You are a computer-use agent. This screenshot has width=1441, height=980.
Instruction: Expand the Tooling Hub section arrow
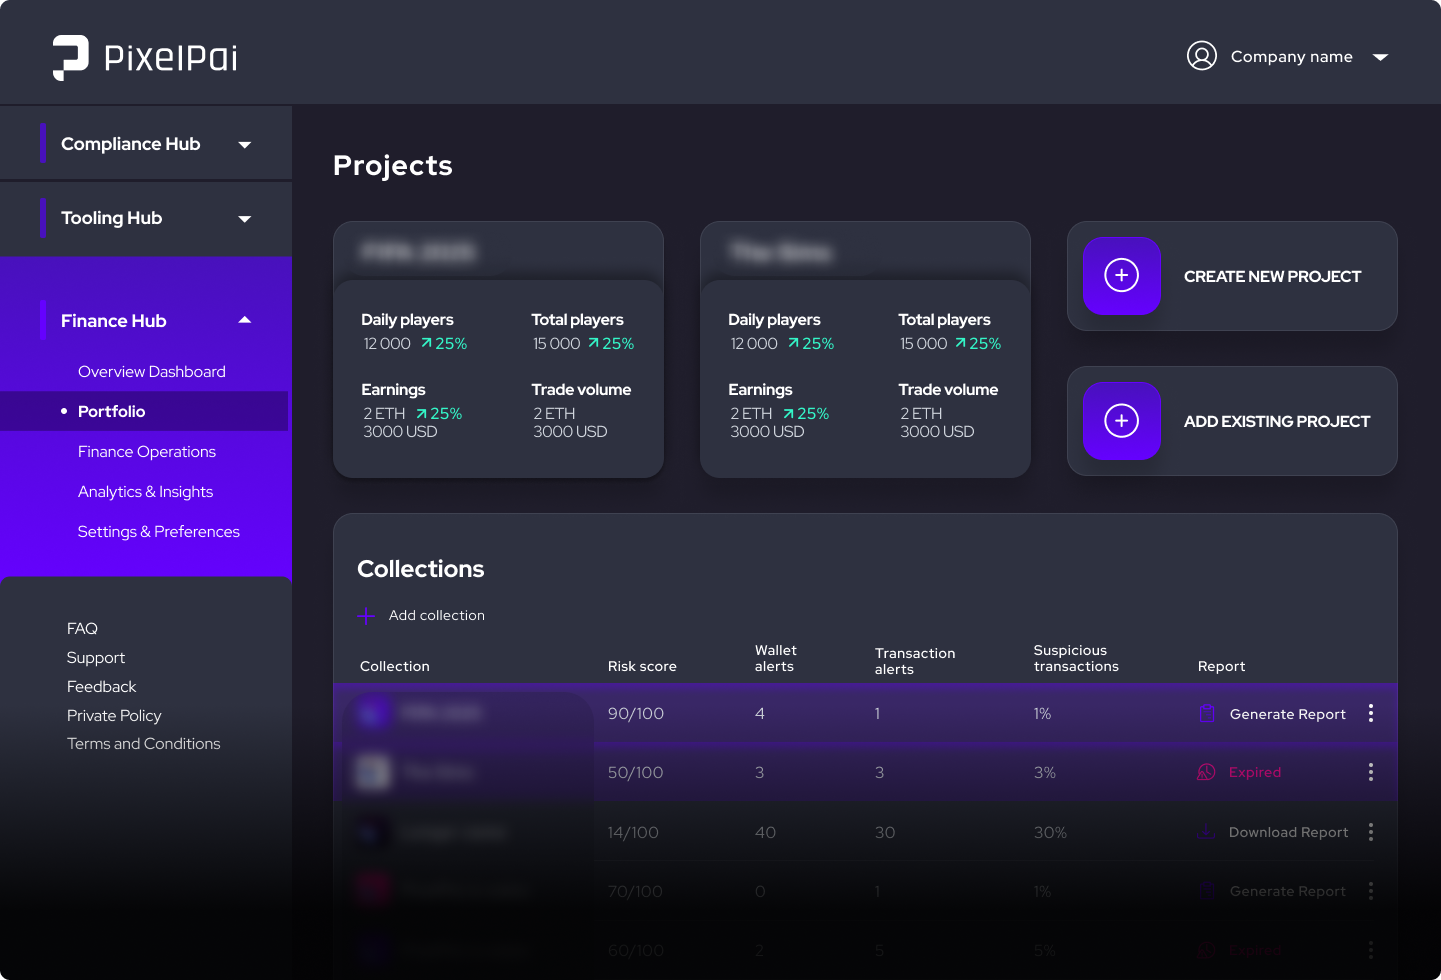245,219
